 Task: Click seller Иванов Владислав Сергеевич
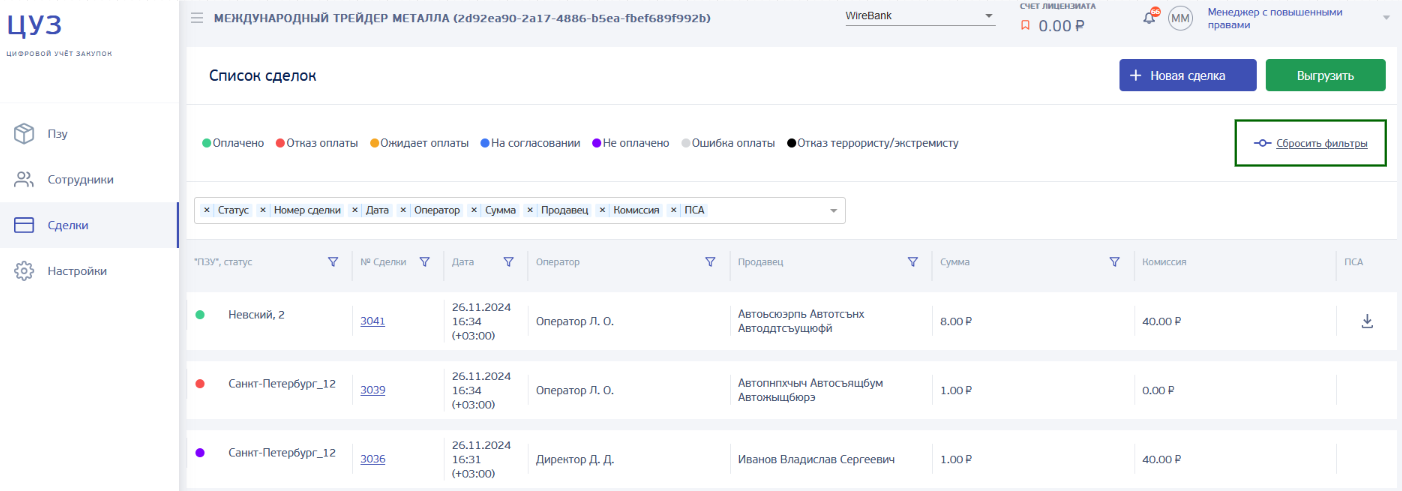tap(816, 459)
